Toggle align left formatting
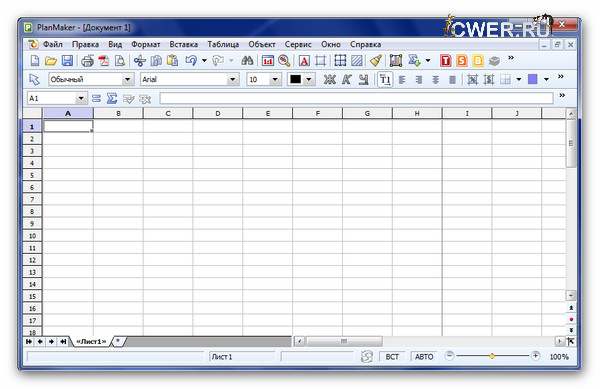This screenshot has height=389, width=600. [x=402, y=80]
